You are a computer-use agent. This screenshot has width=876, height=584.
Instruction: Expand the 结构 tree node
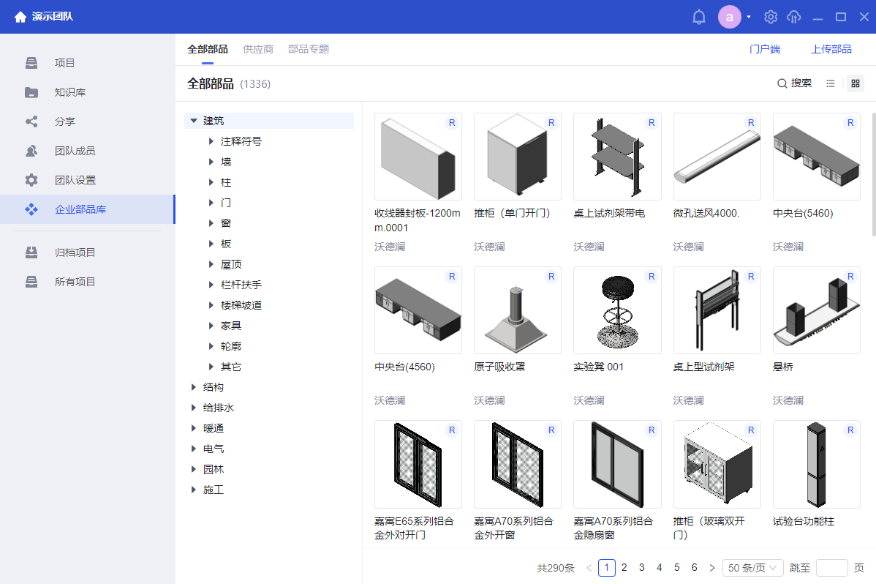[193, 387]
